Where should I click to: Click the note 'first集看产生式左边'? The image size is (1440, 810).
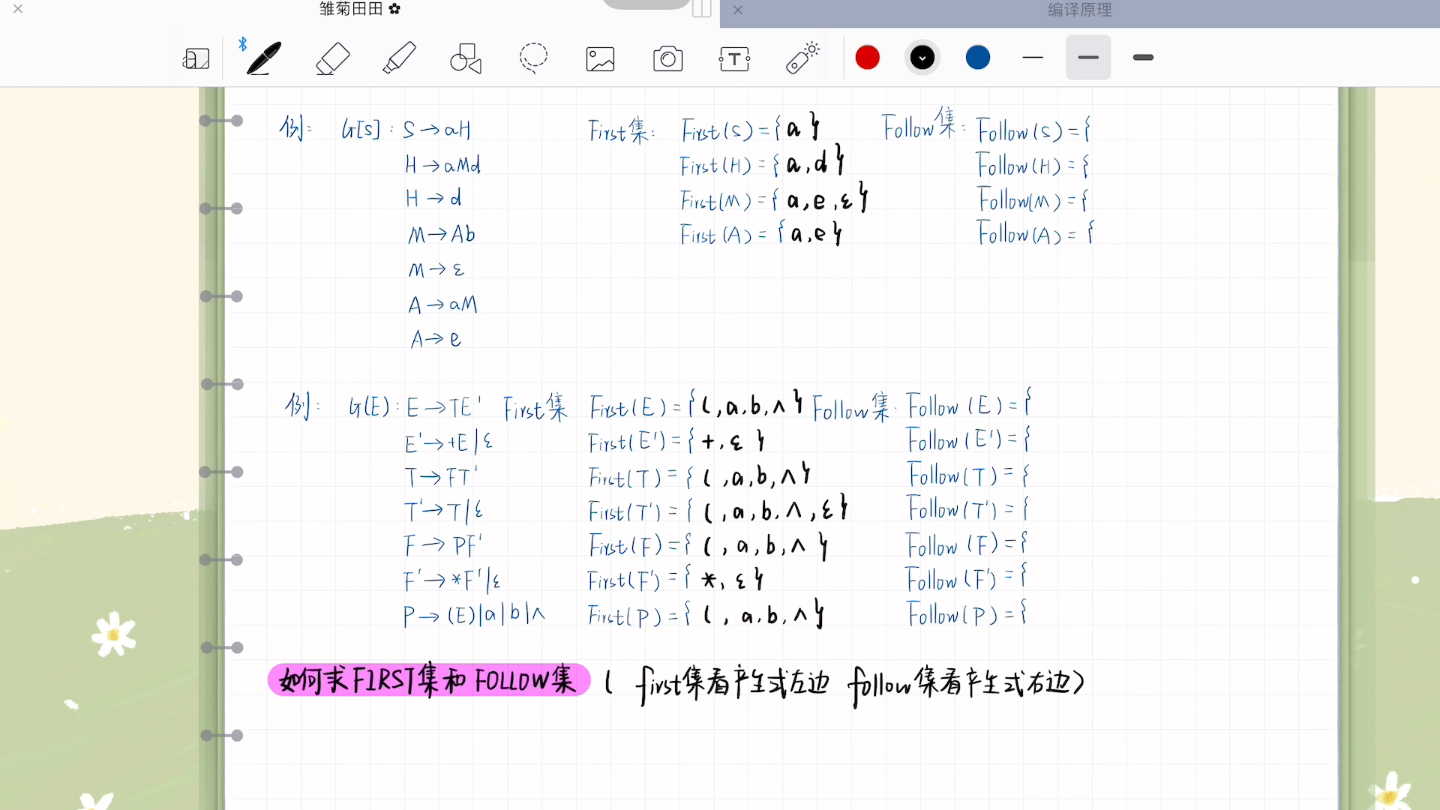pos(734,684)
